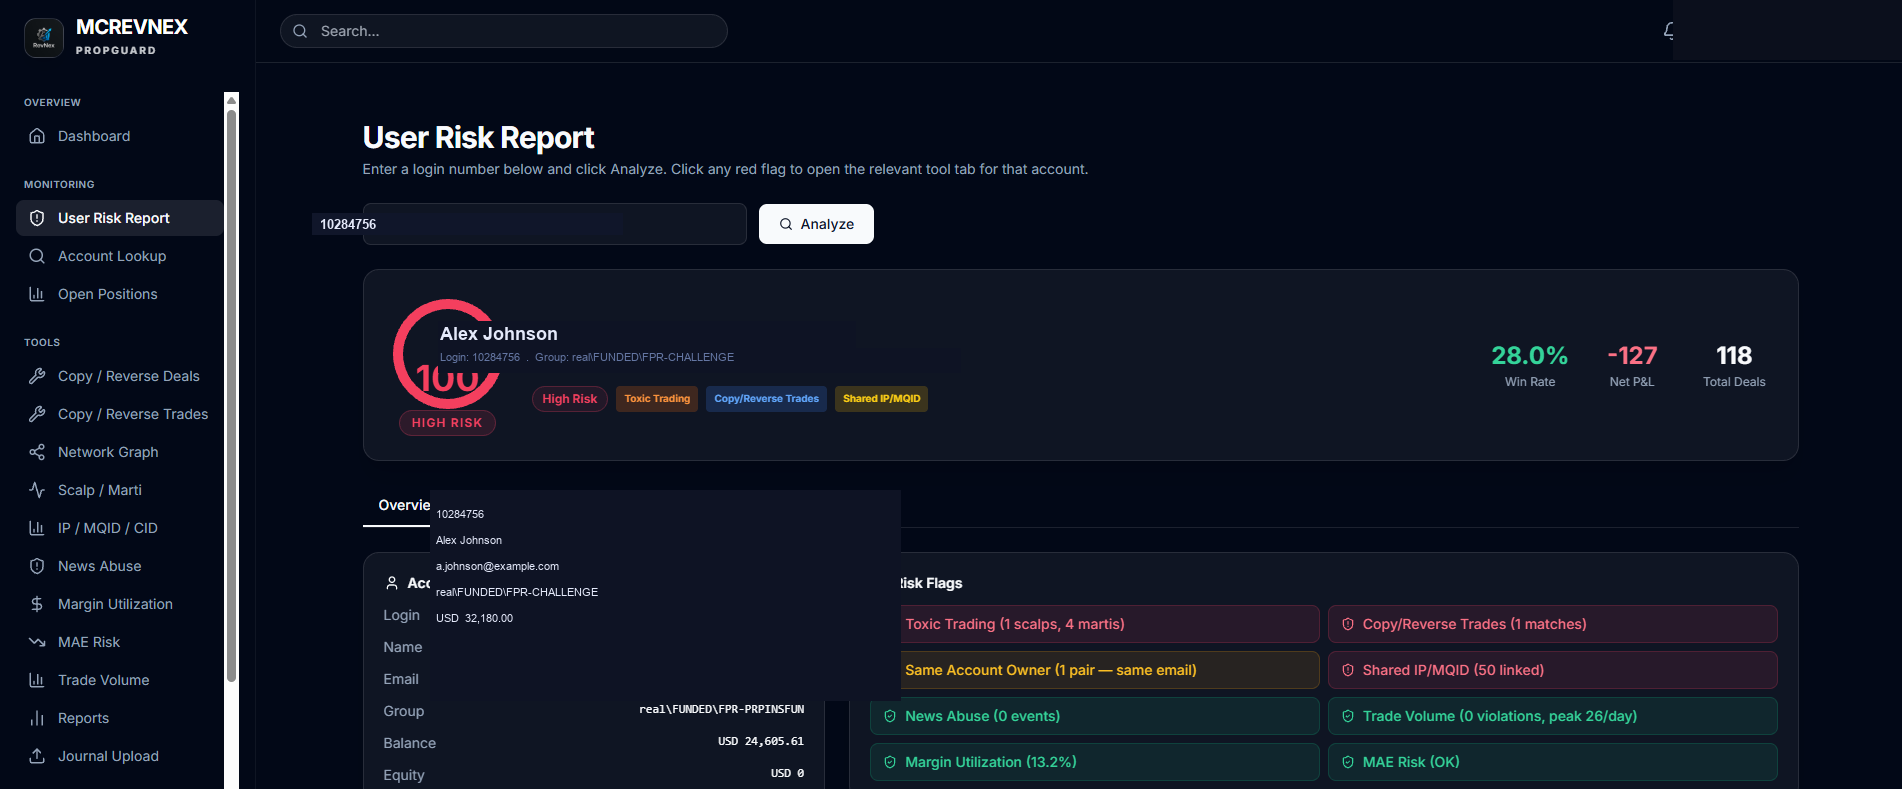Screen dimensions: 1902x789
Task: Open Scalp / Marti tool
Action: pos(119,490)
